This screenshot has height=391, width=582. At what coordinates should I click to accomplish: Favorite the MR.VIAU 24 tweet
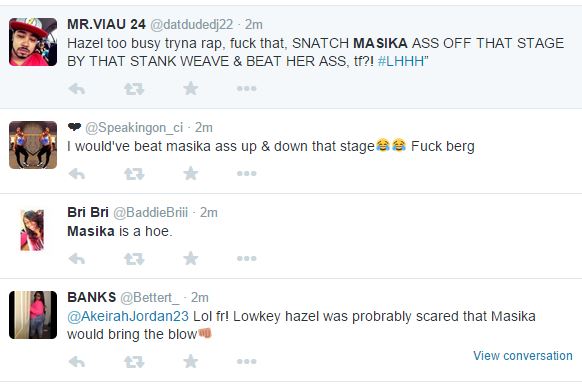(191, 88)
